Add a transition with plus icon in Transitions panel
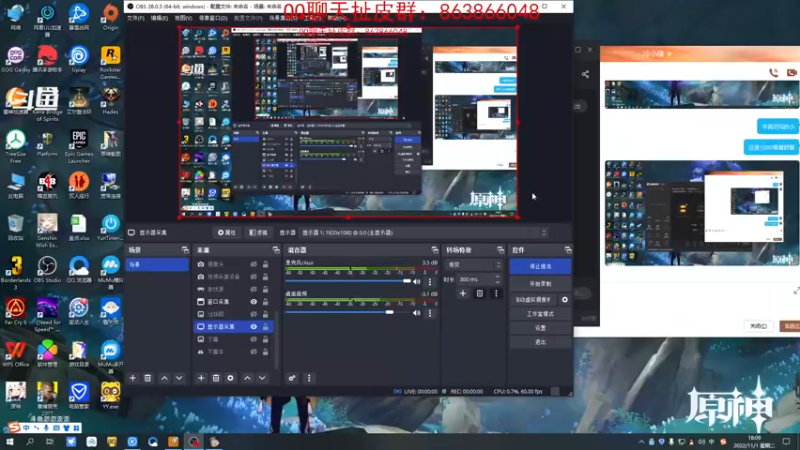This screenshot has width=800, height=450. (x=463, y=293)
